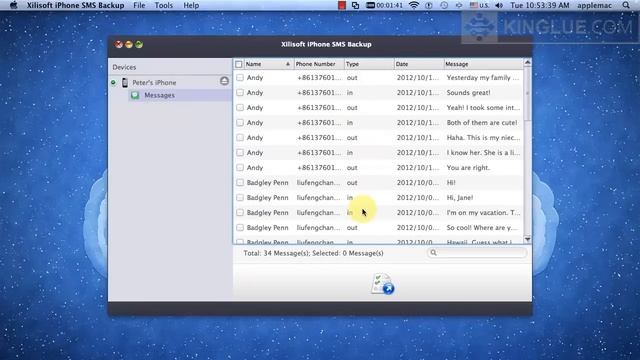Screen dimensions: 640x360
Task: Open the File menu
Action: 139,5
